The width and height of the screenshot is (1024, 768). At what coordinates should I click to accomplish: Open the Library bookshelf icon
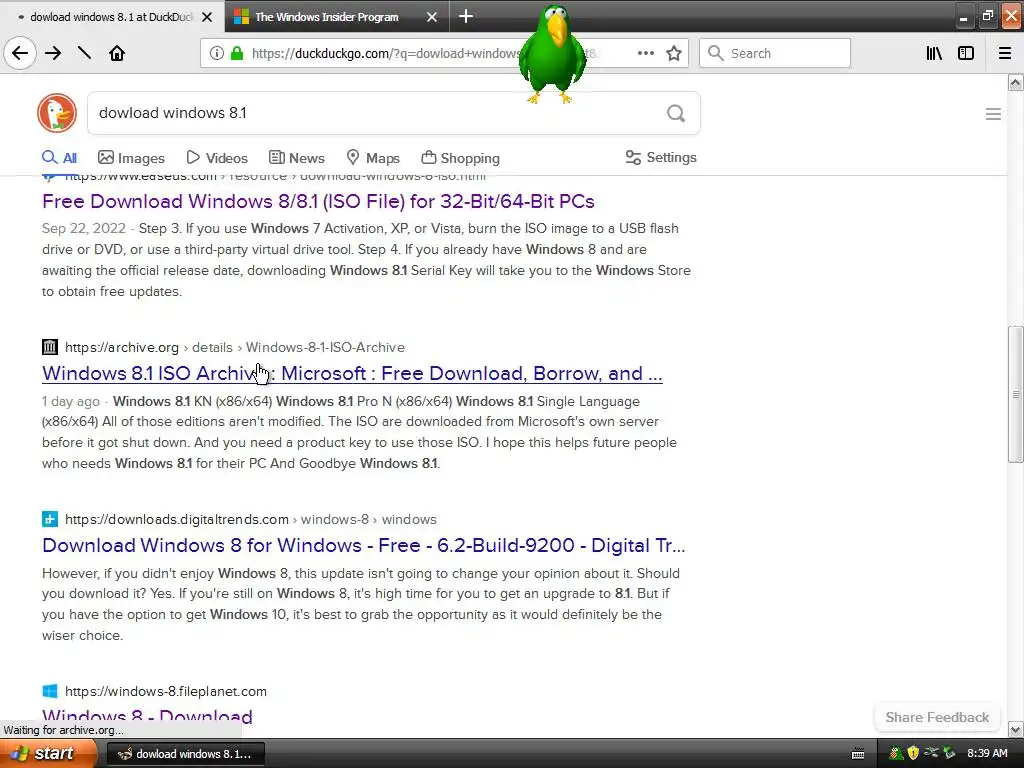[x=934, y=53]
